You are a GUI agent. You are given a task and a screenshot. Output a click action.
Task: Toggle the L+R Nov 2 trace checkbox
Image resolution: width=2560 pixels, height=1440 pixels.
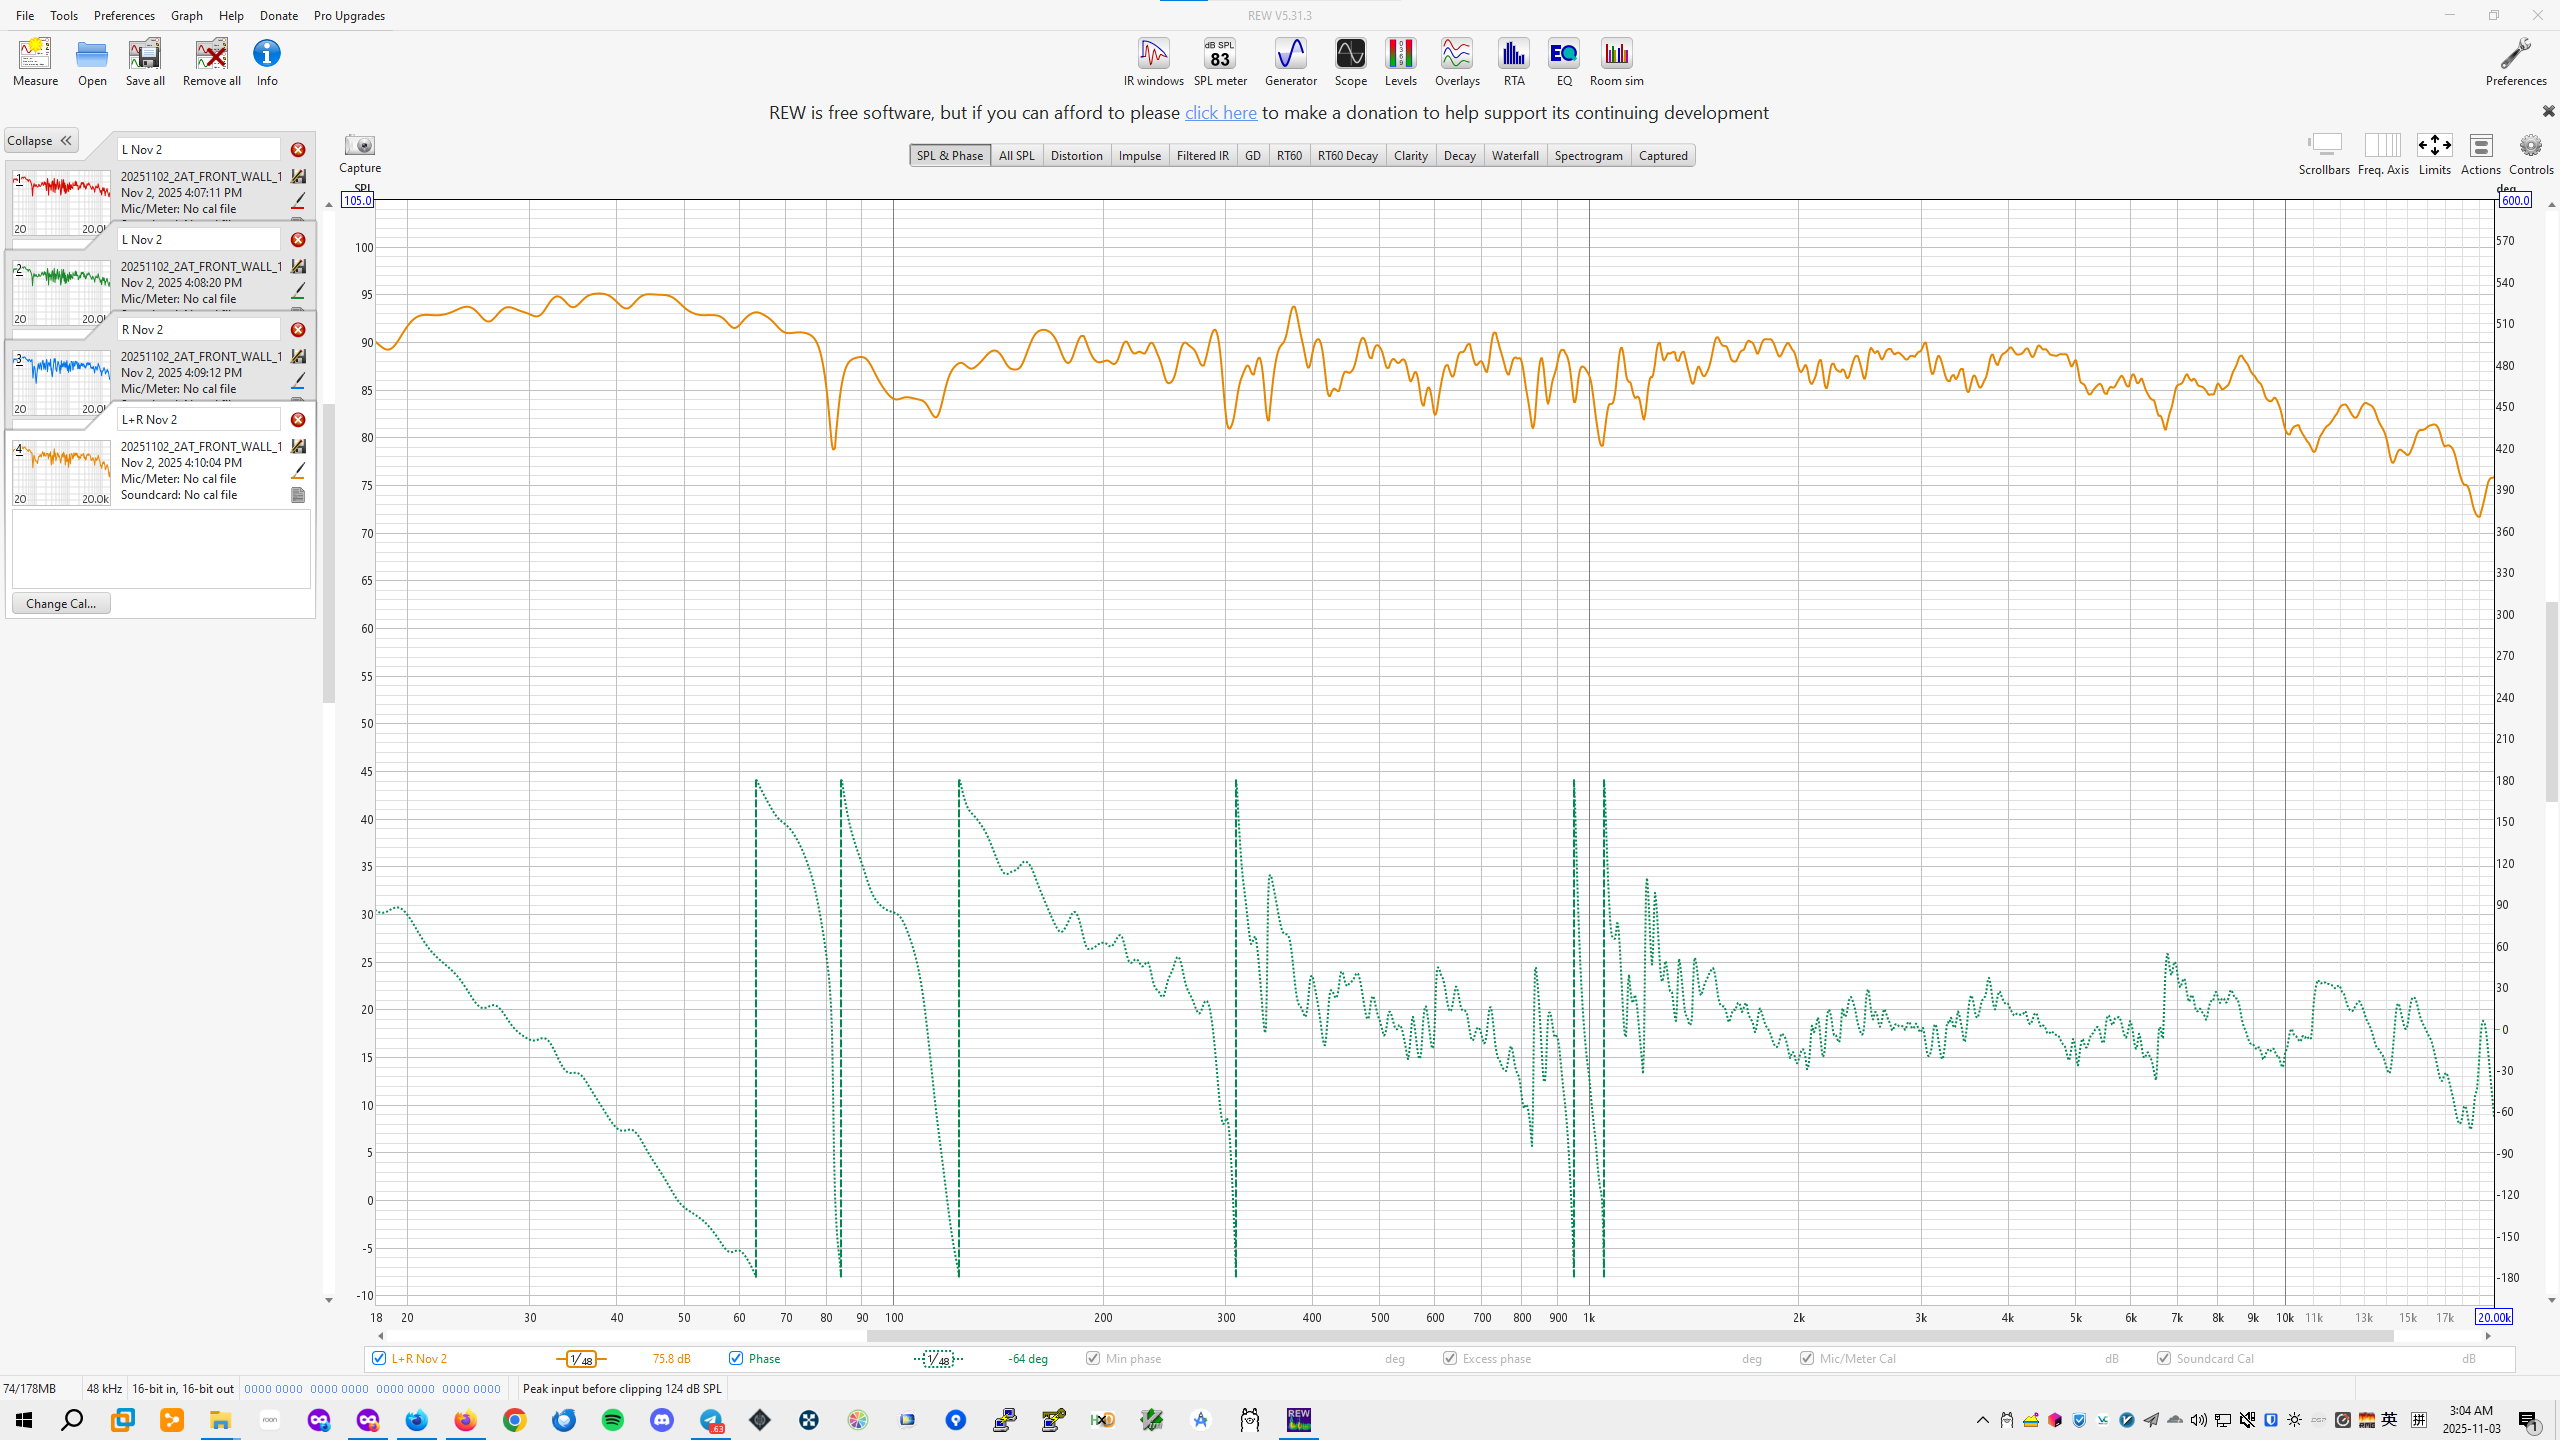[x=379, y=1358]
